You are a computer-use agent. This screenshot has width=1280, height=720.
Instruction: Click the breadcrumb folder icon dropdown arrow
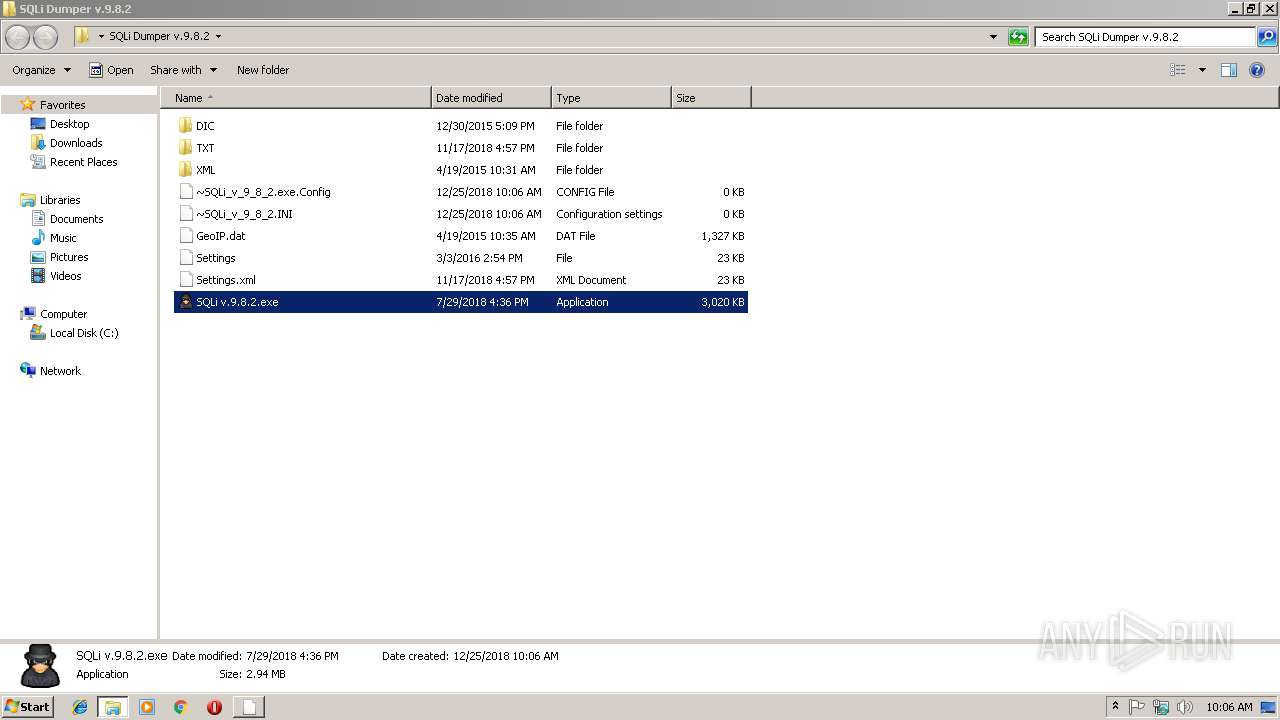[101, 37]
